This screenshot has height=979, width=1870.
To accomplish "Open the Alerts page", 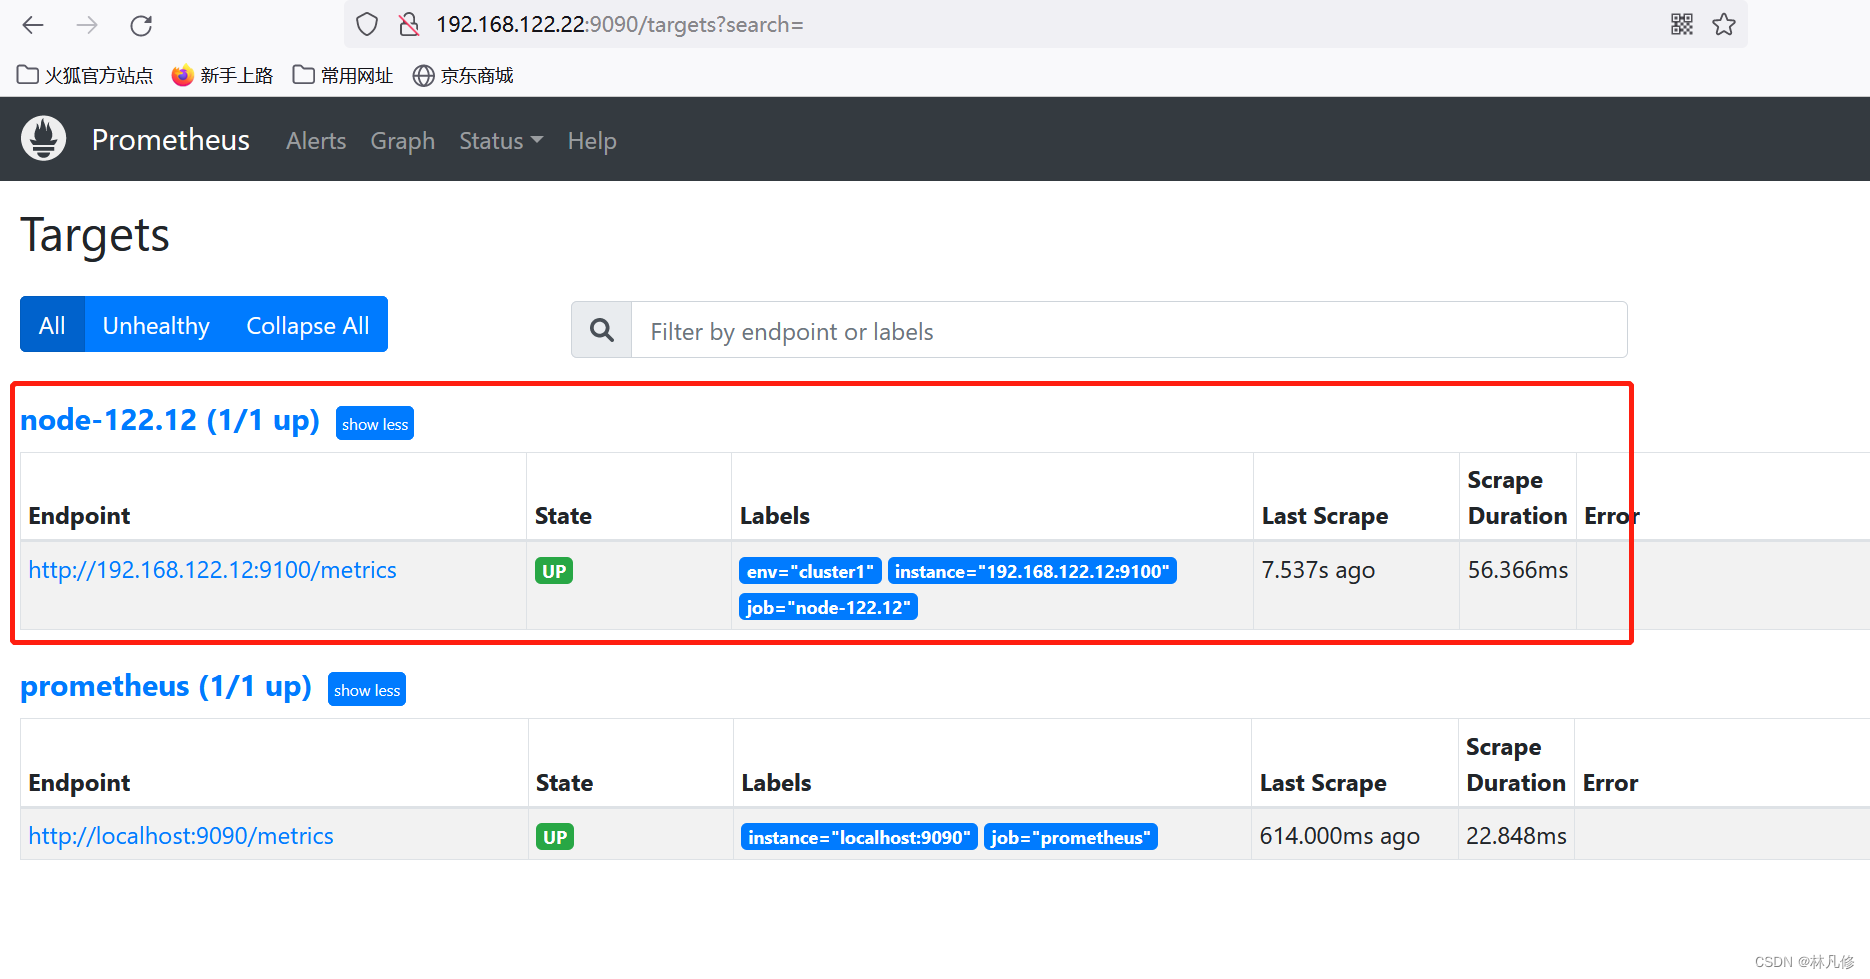I will click(x=316, y=141).
